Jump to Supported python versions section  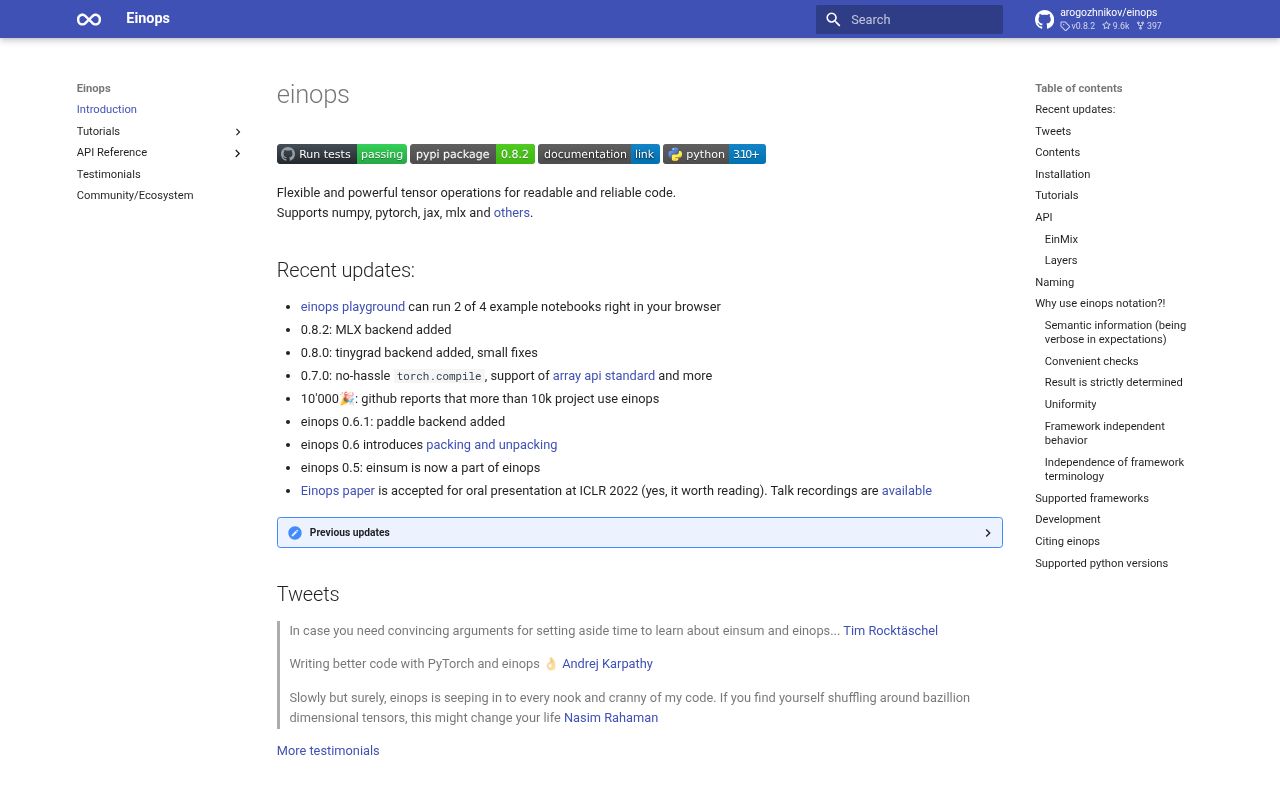(x=1101, y=563)
